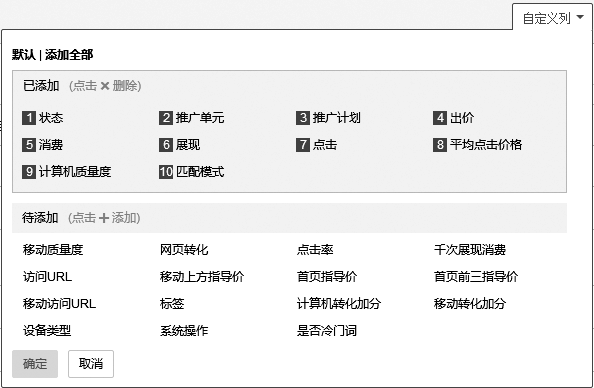Viewport: 594px width, 388px height.
Task: Add the 网页转化 column
Action: [184, 250]
